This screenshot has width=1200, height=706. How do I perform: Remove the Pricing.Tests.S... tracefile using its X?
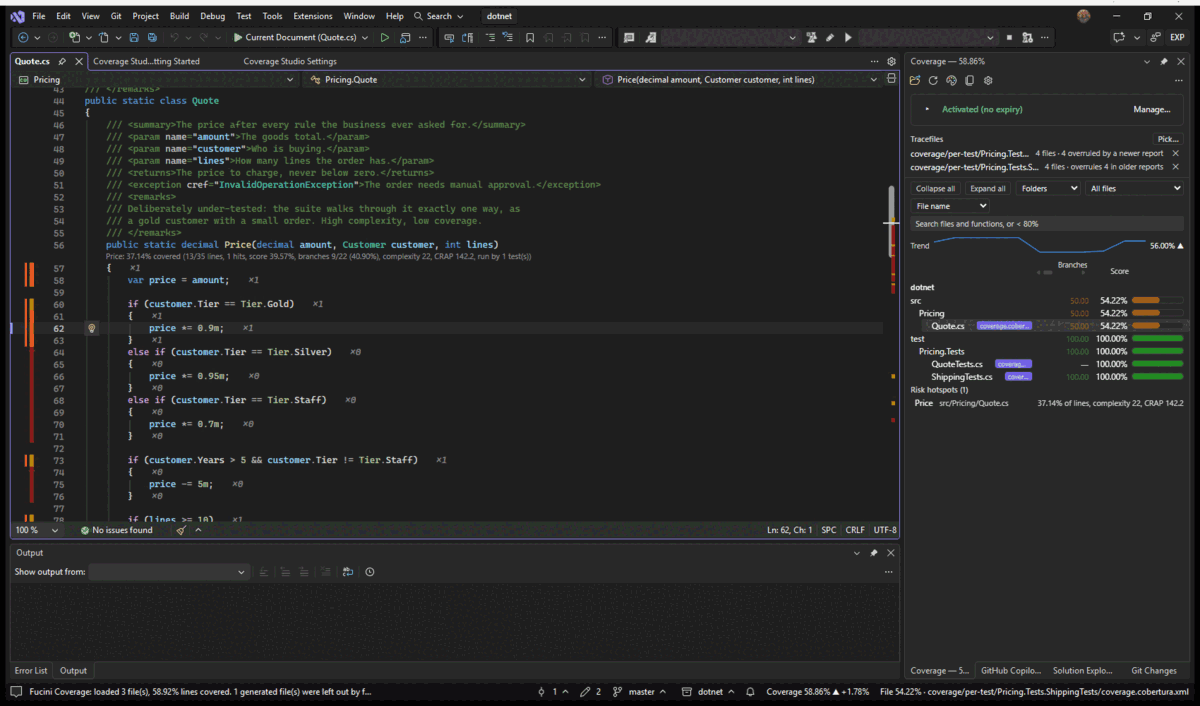1175,167
